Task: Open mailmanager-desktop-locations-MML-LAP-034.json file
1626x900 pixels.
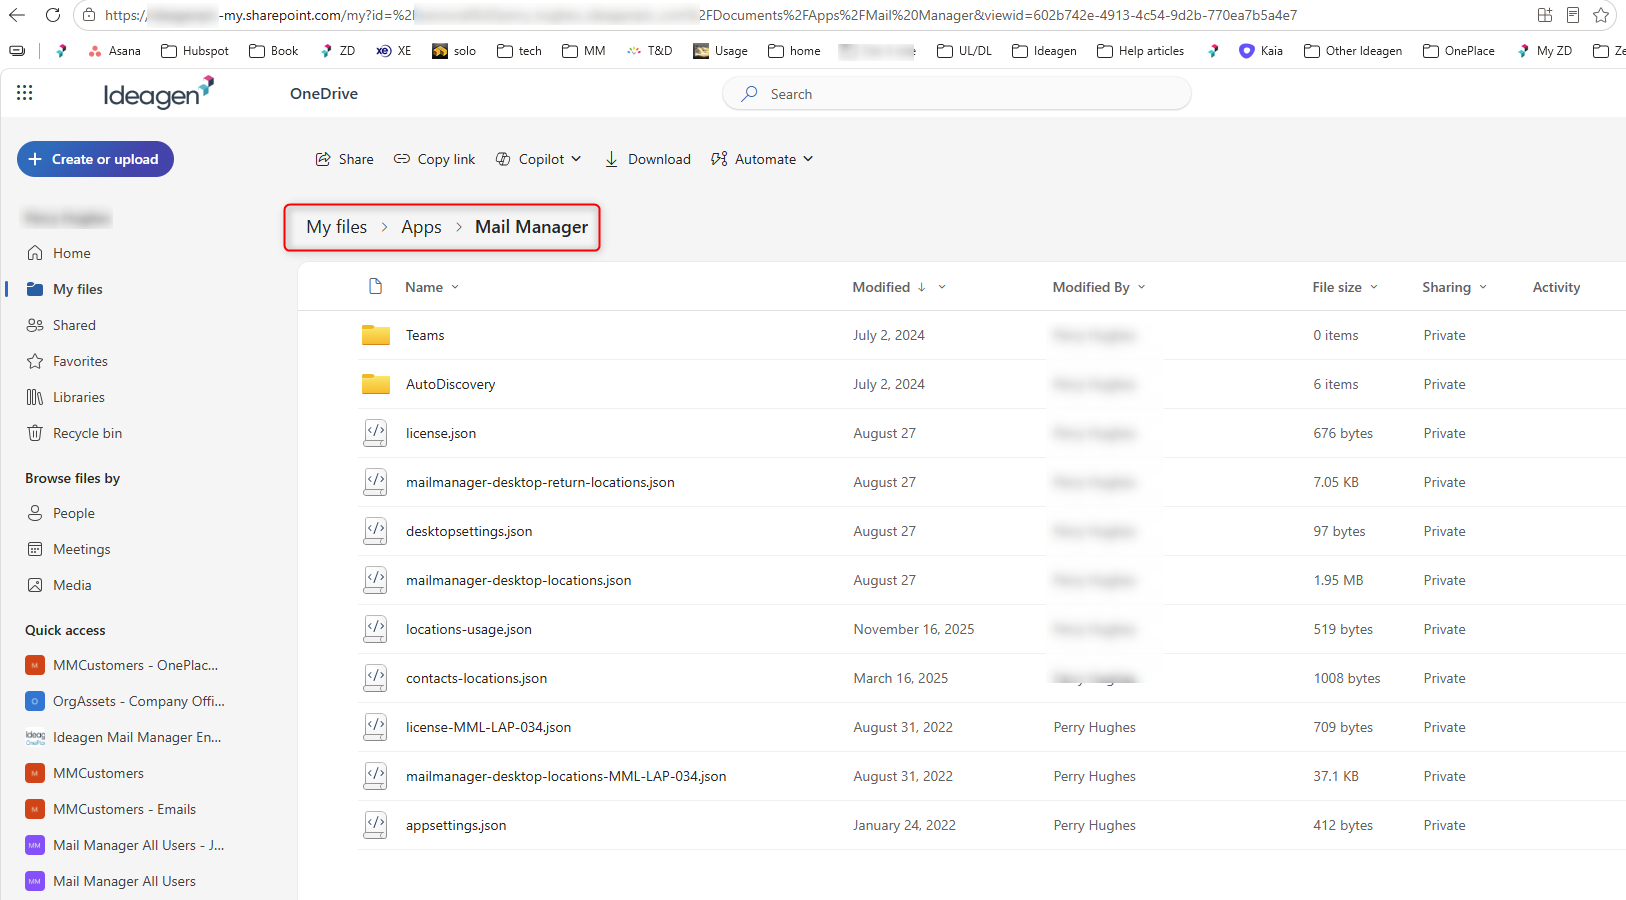Action: (566, 776)
